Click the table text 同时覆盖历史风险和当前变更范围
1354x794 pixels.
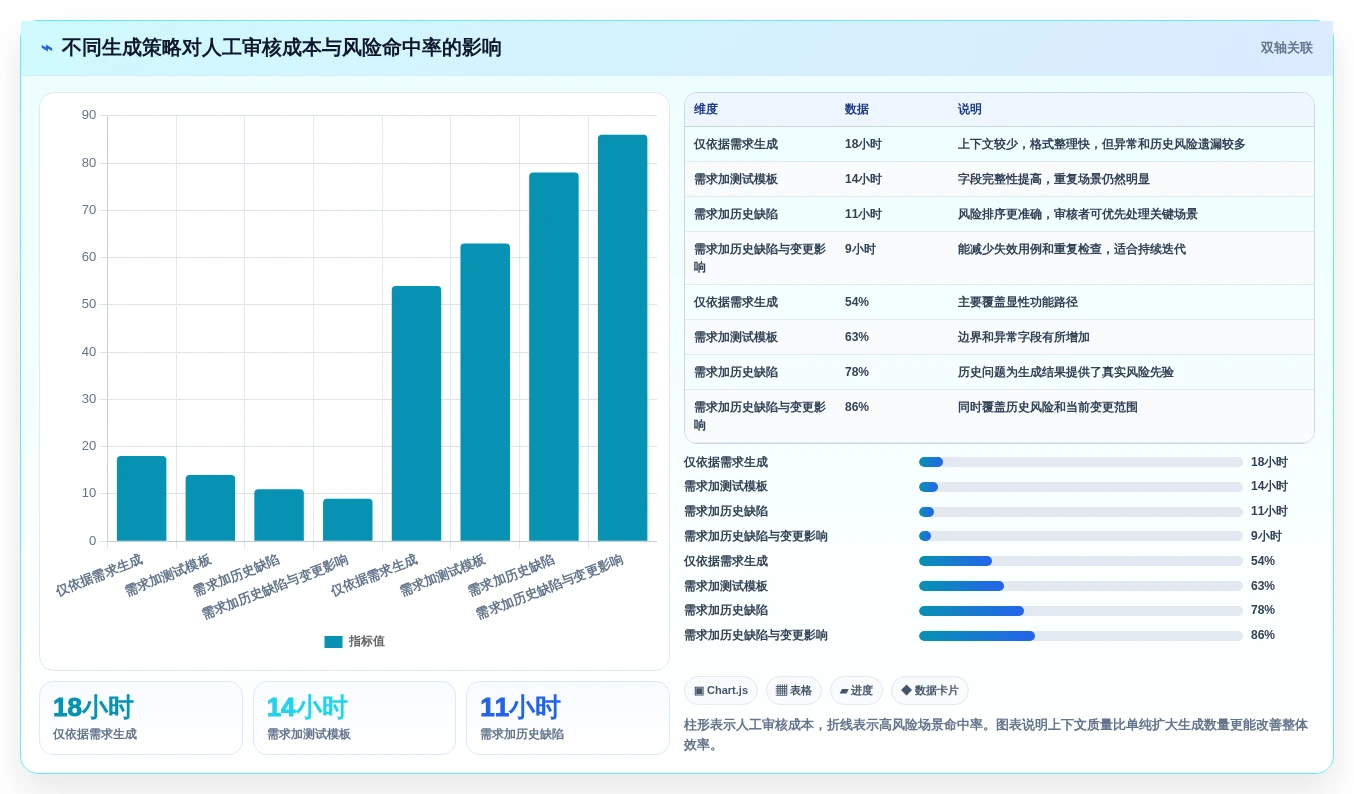click(x=1048, y=407)
